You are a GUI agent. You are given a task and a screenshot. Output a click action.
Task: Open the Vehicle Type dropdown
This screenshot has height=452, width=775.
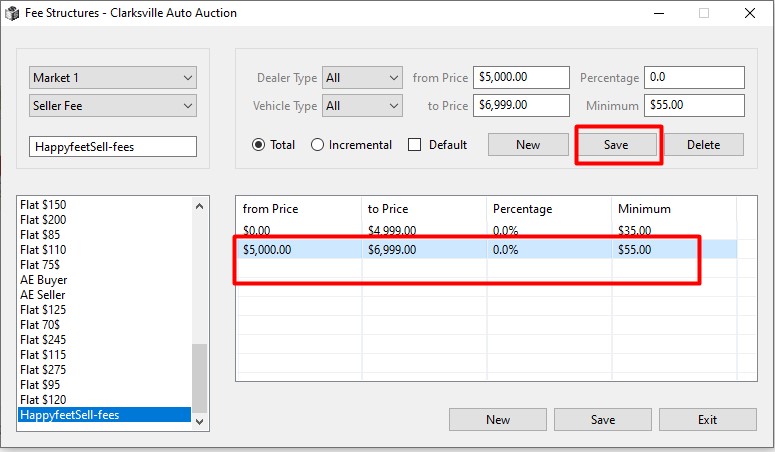click(x=362, y=106)
